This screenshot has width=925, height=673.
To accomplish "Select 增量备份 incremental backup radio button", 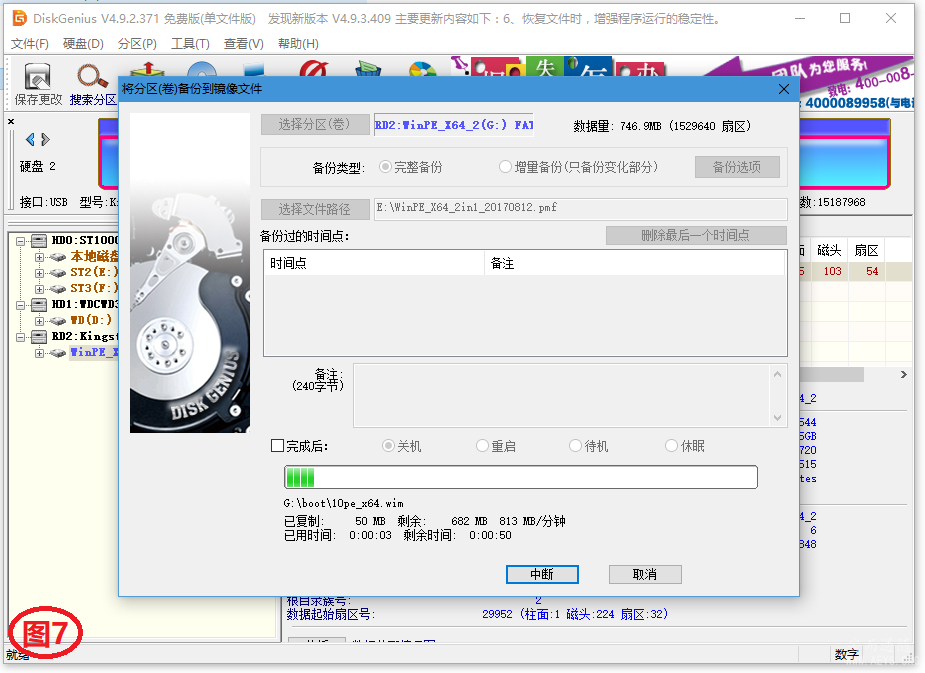I will [x=505, y=167].
